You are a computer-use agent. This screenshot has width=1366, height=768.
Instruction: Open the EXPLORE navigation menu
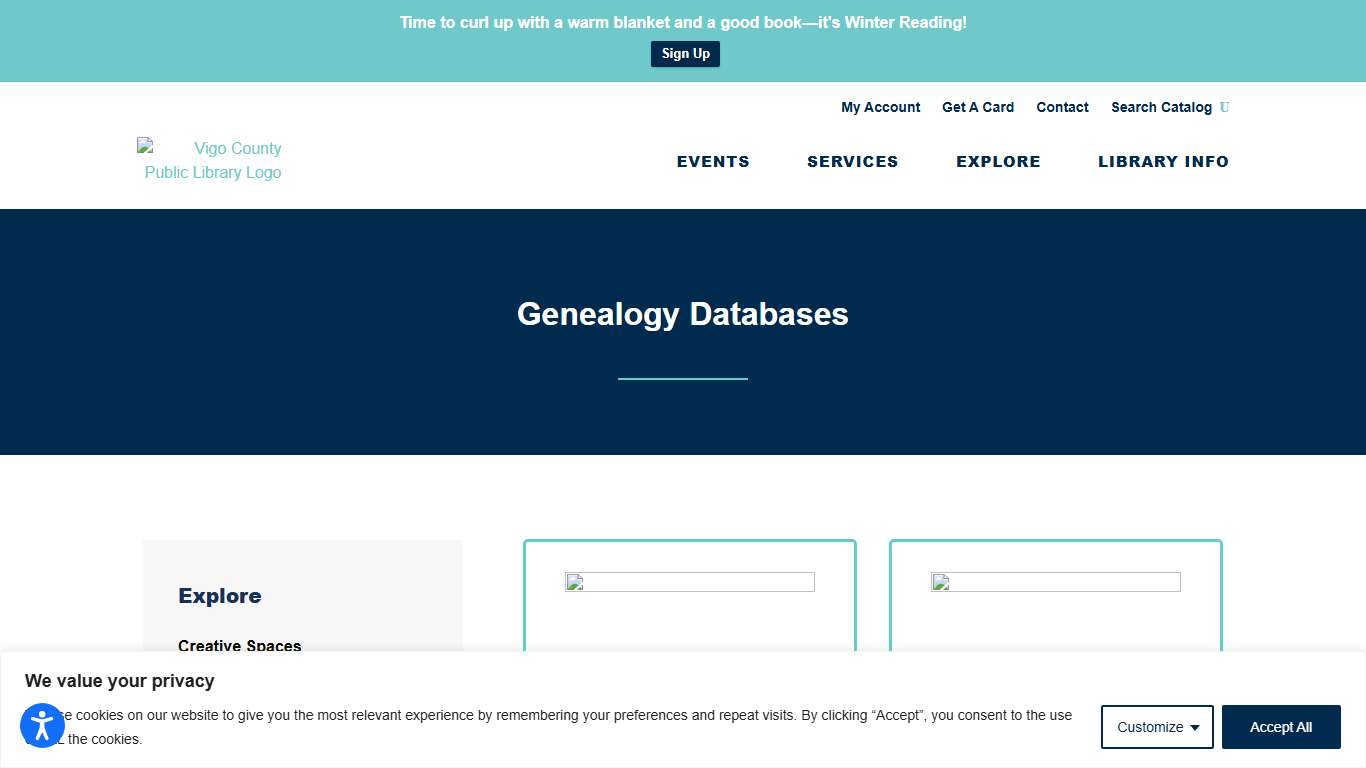[x=998, y=161]
